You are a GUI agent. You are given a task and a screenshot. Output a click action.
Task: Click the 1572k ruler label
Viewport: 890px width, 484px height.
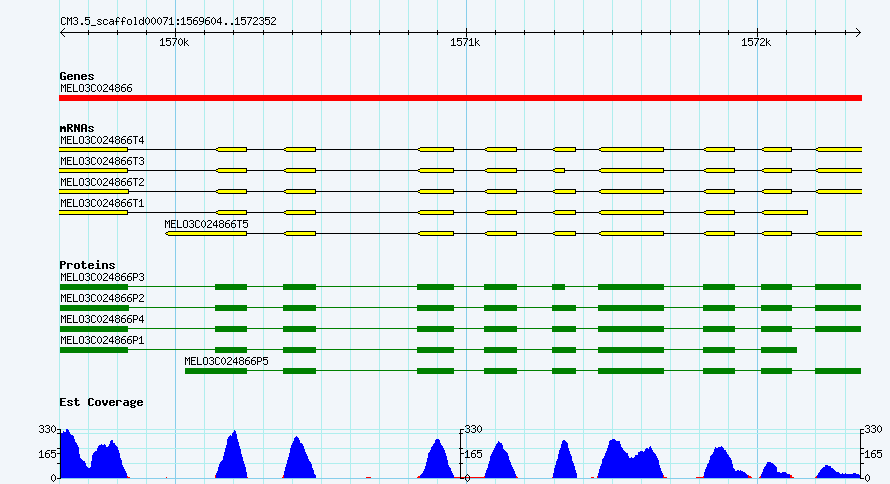pos(756,43)
